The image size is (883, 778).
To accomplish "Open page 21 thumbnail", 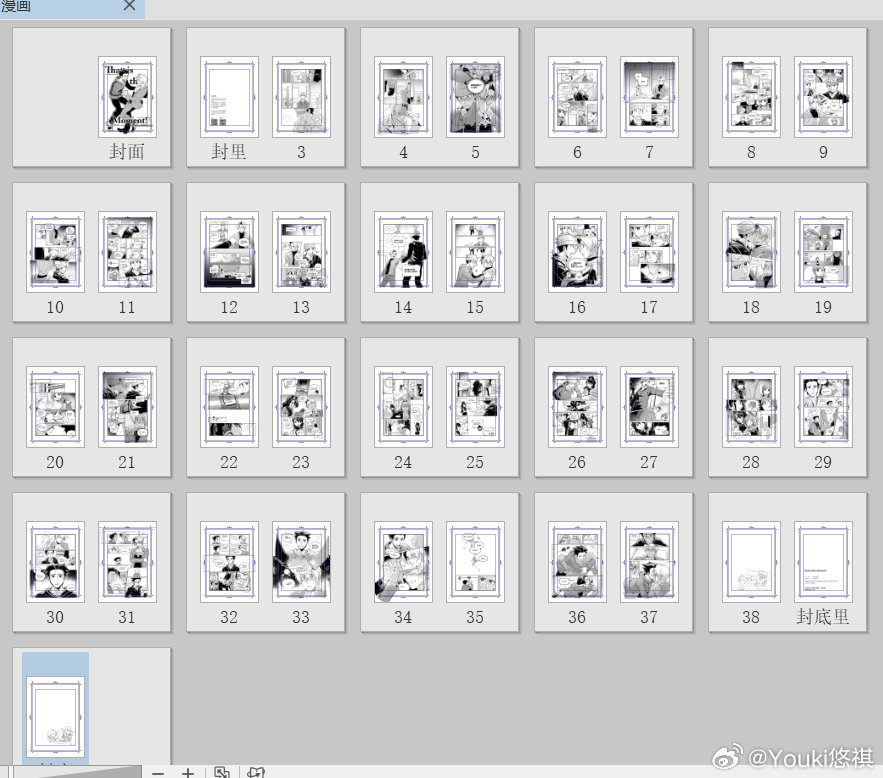I will [127, 406].
